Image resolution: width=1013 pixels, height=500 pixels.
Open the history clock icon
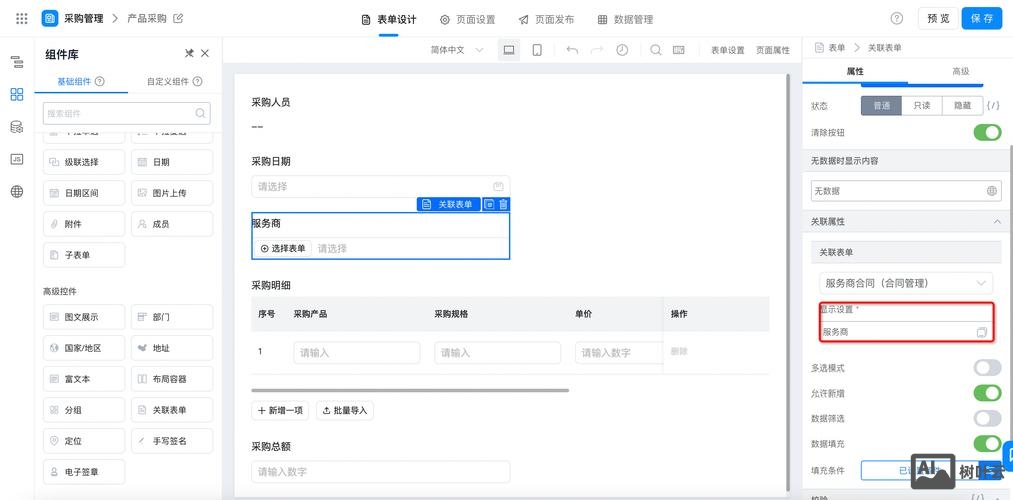click(622, 50)
